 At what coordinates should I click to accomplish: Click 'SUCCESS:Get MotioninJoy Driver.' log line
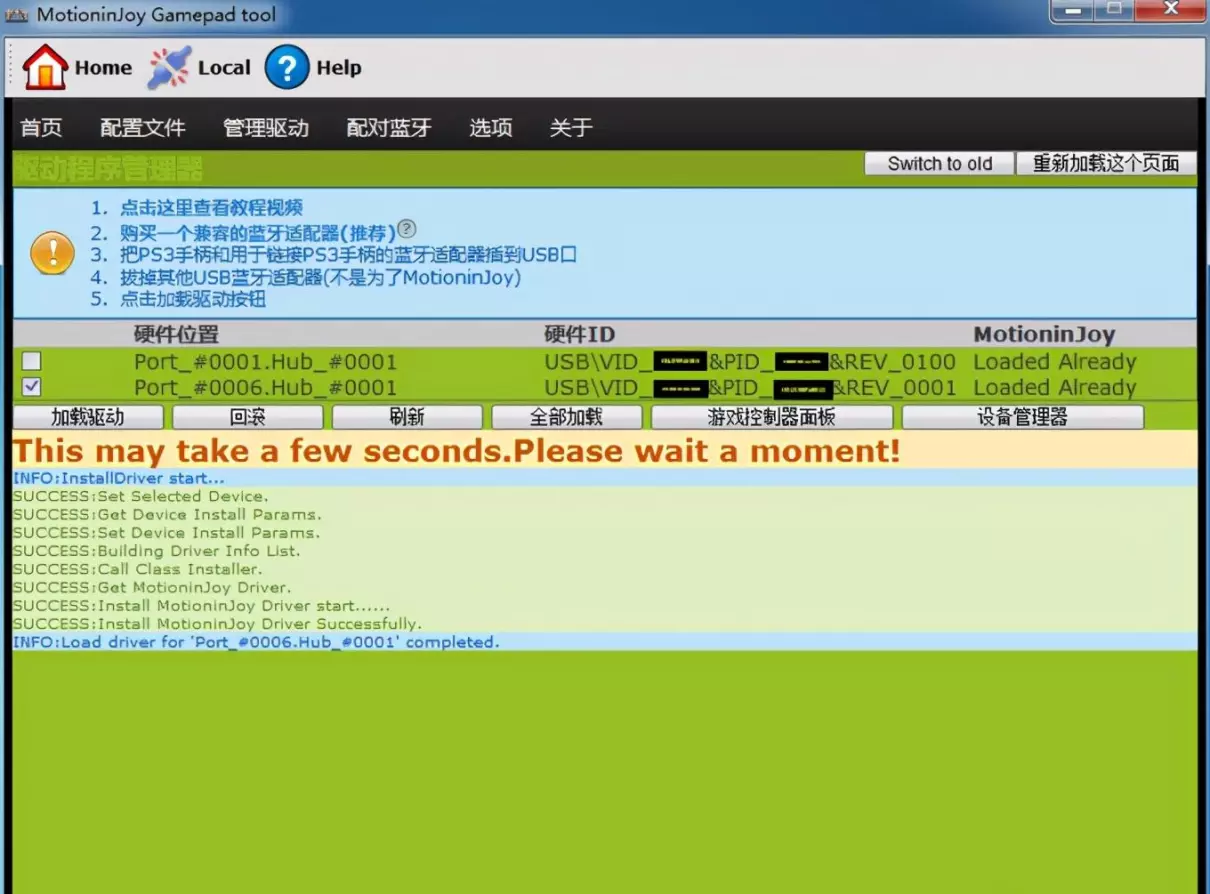152,587
